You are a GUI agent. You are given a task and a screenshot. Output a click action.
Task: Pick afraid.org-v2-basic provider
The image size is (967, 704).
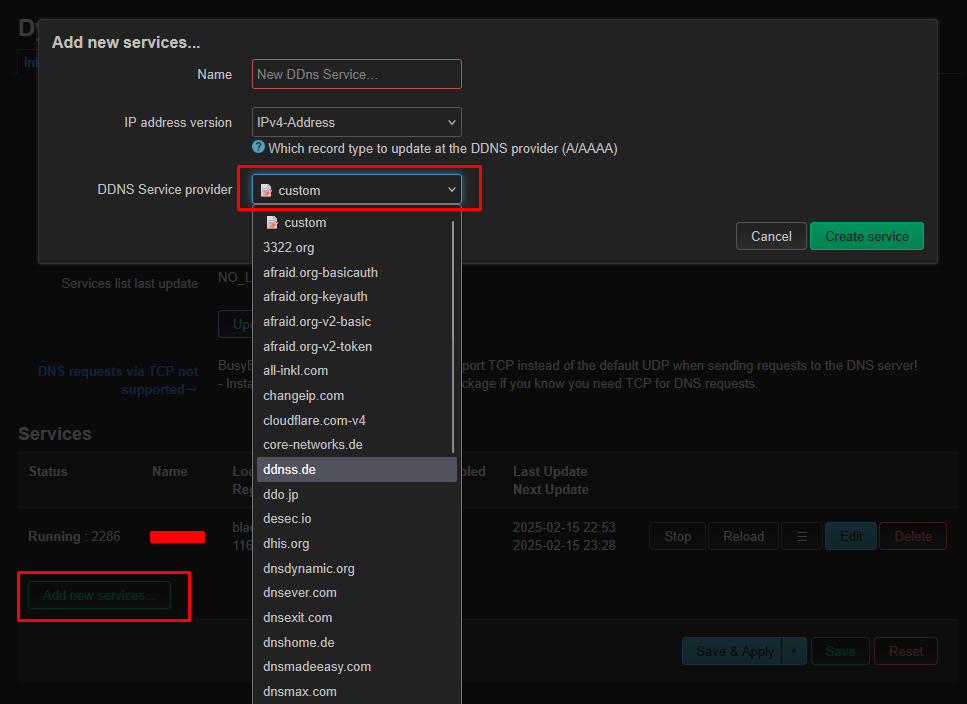356,322
